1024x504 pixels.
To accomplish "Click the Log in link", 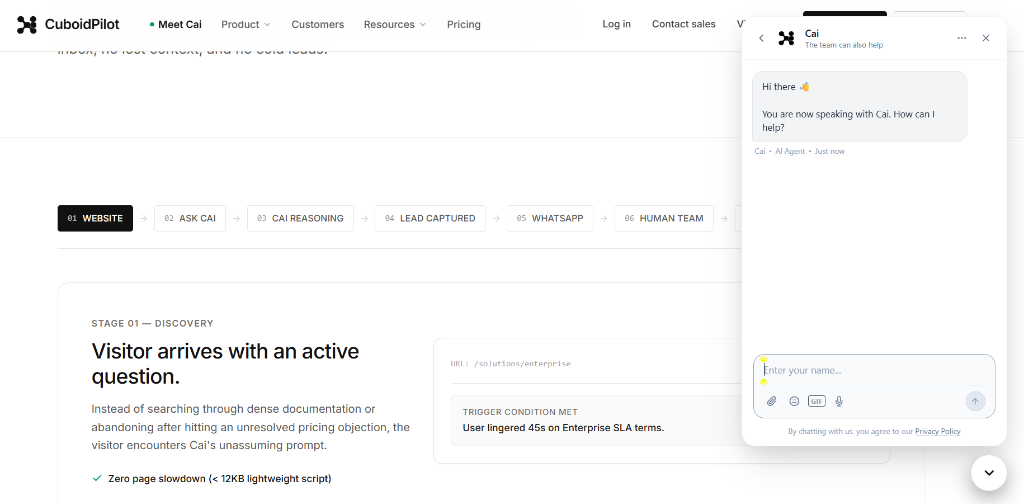I will tap(616, 24).
